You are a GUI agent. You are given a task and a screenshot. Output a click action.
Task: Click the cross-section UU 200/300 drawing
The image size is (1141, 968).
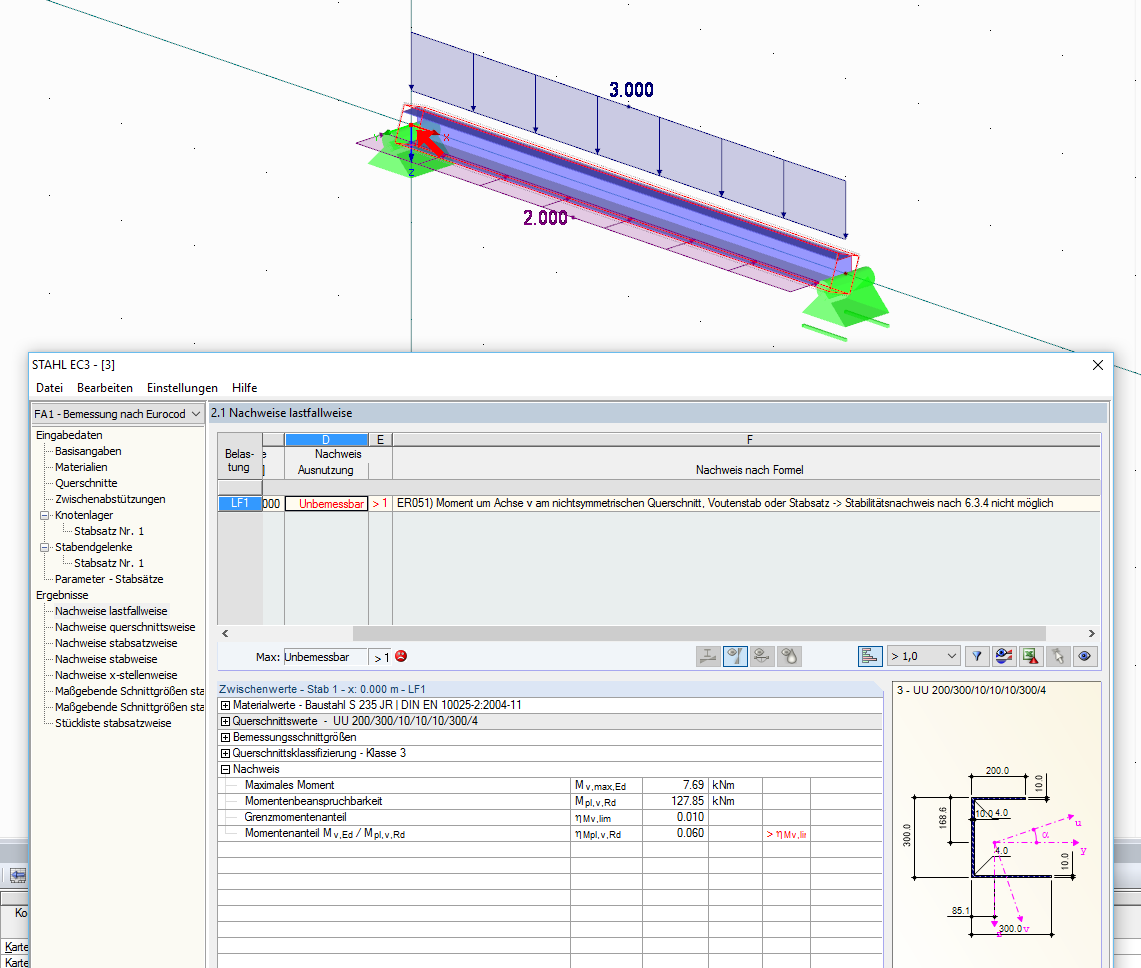point(997,850)
